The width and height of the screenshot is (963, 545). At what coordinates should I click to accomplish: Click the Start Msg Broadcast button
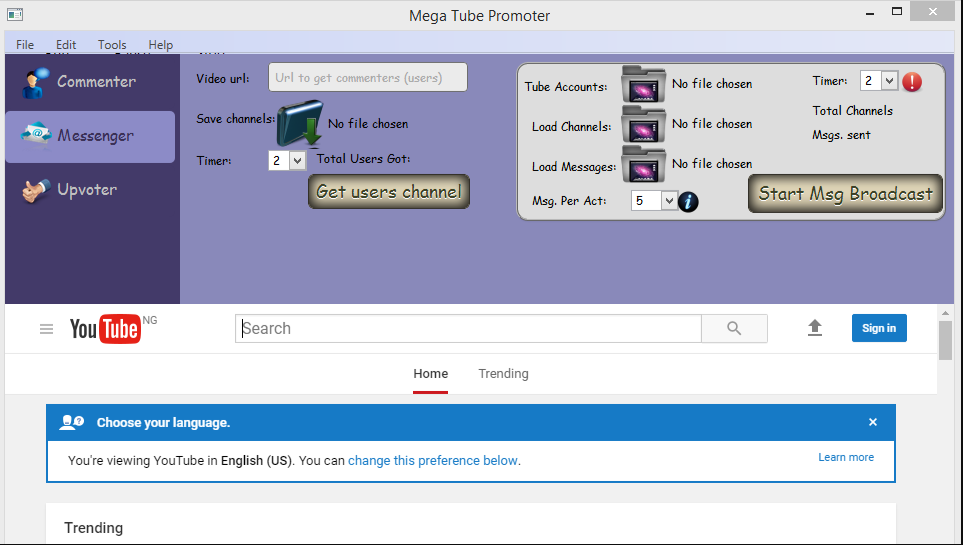[x=845, y=194]
